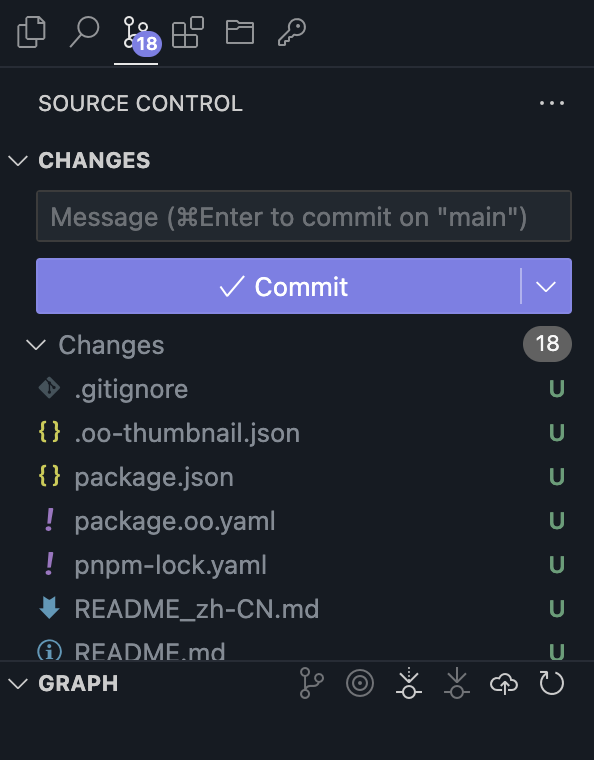Image resolution: width=594 pixels, height=760 pixels.
Task: Click the Fetch icon in Graph header
Action: click(x=408, y=683)
